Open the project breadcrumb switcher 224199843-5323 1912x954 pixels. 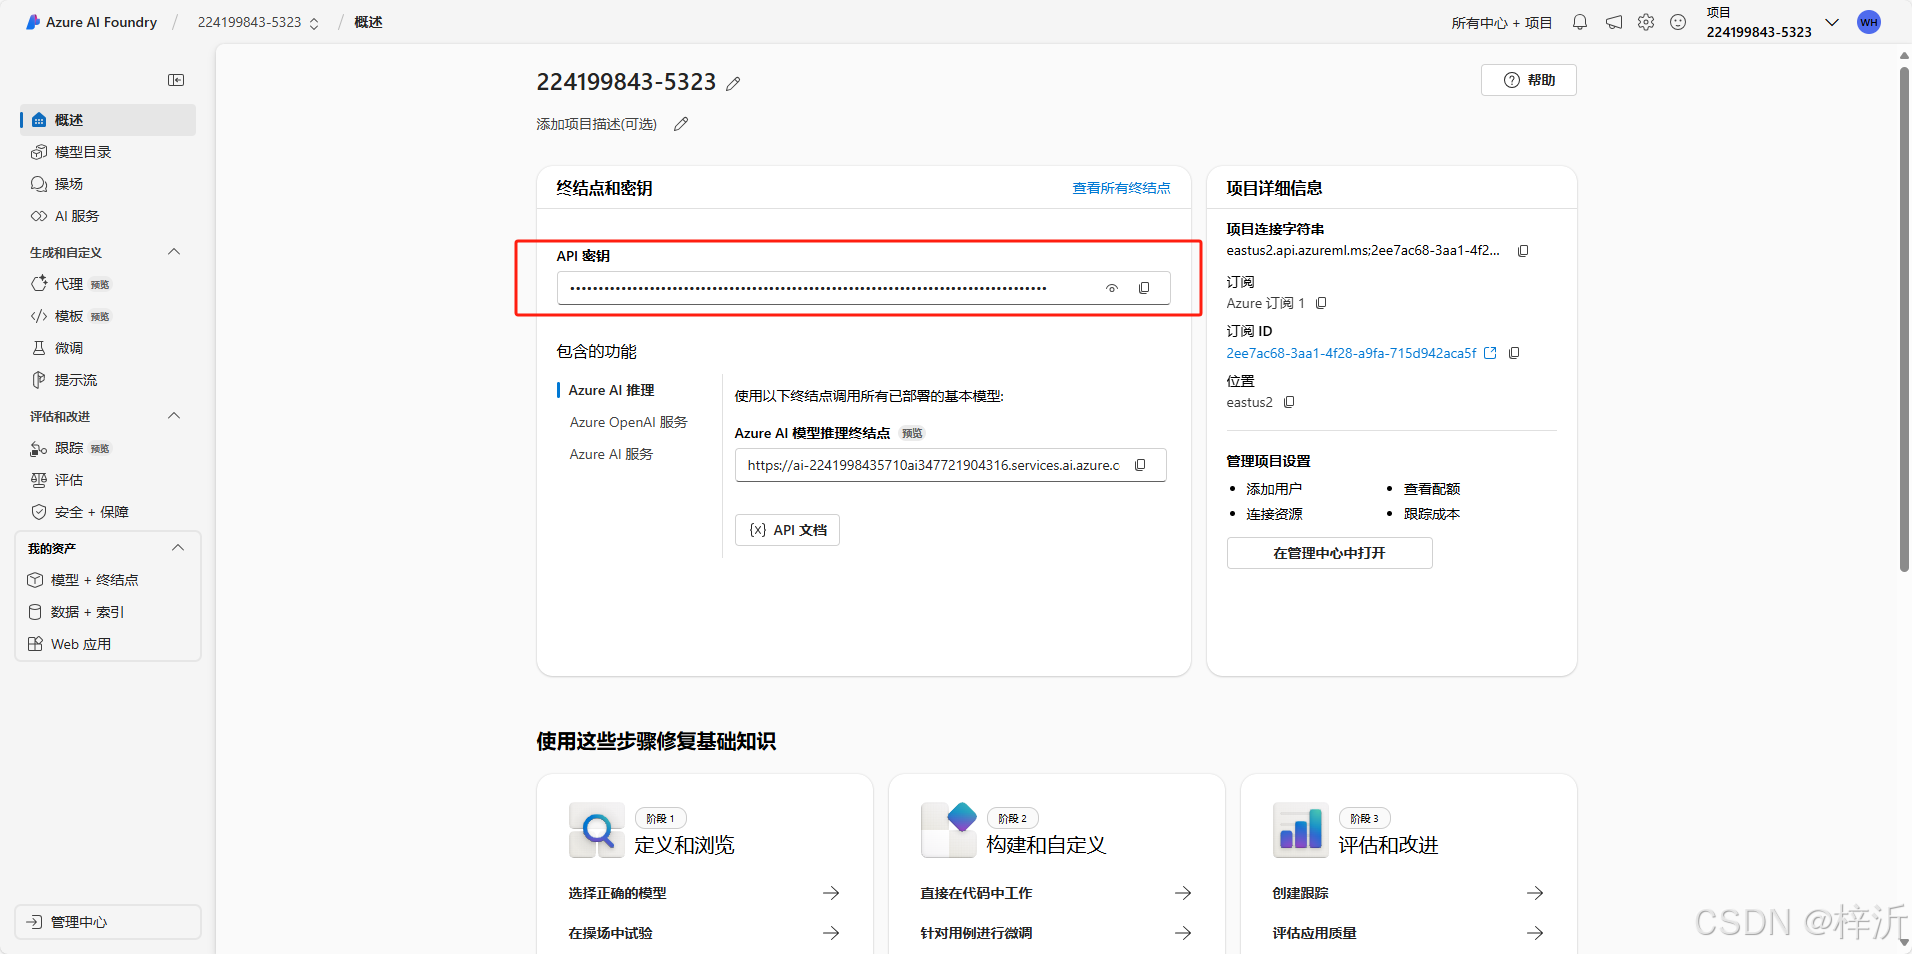click(x=258, y=22)
